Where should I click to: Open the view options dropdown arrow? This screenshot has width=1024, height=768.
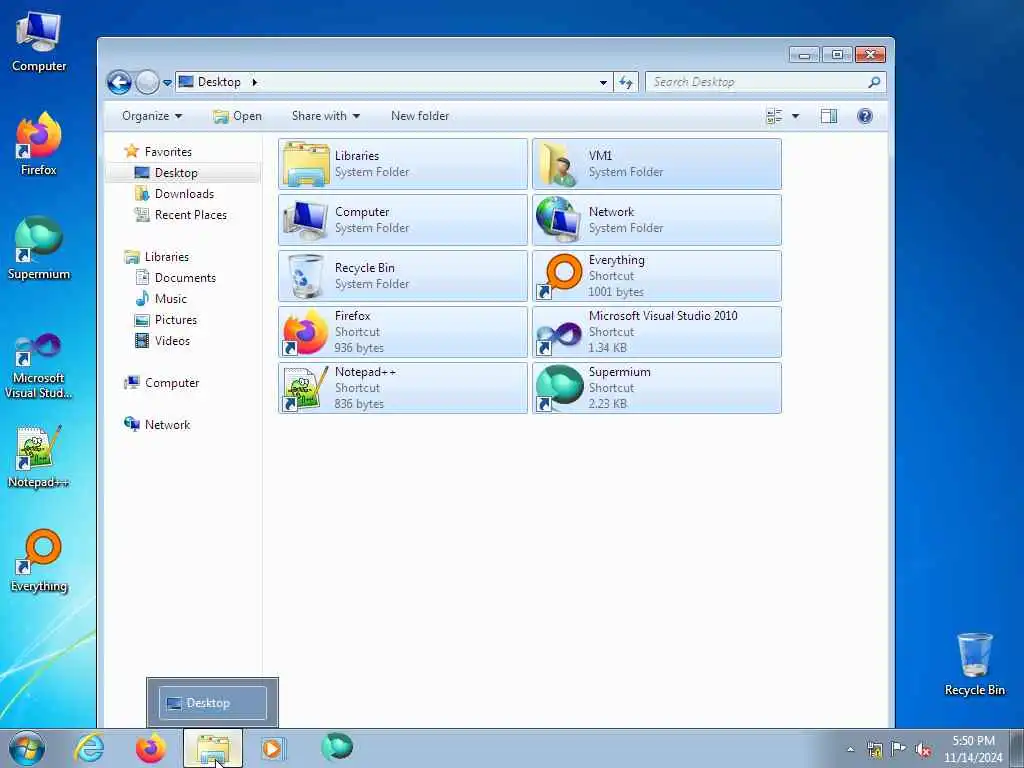(795, 116)
